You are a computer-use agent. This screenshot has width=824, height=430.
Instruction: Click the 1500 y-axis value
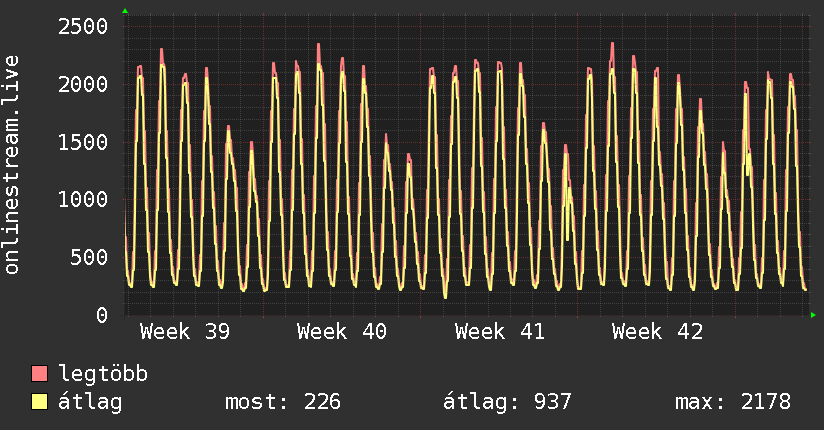pos(83,142)
